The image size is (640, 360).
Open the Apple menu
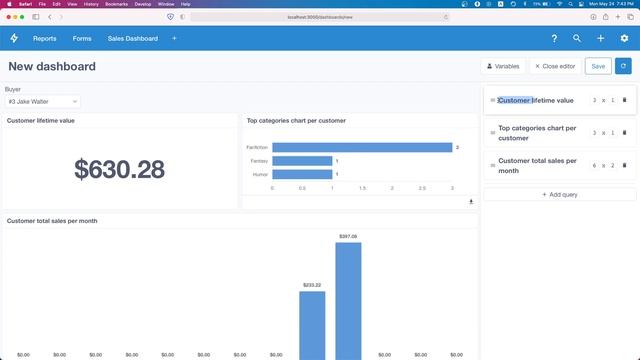tap(9, 4)
